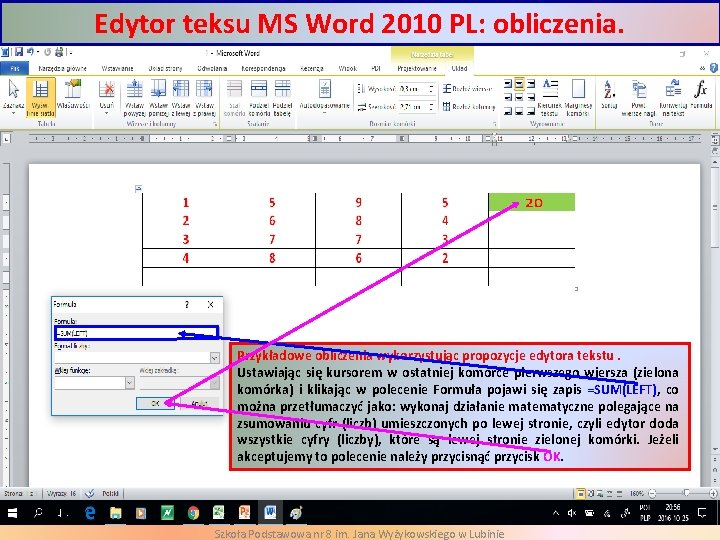Click Save icon in quick access toolbar
The image size is (720, 540).
[x=19, y=52]
